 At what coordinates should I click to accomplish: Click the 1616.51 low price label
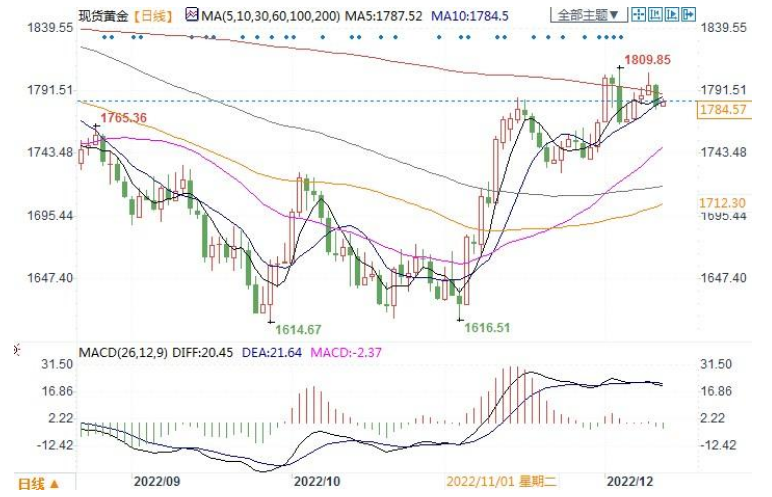click(487, 328)
